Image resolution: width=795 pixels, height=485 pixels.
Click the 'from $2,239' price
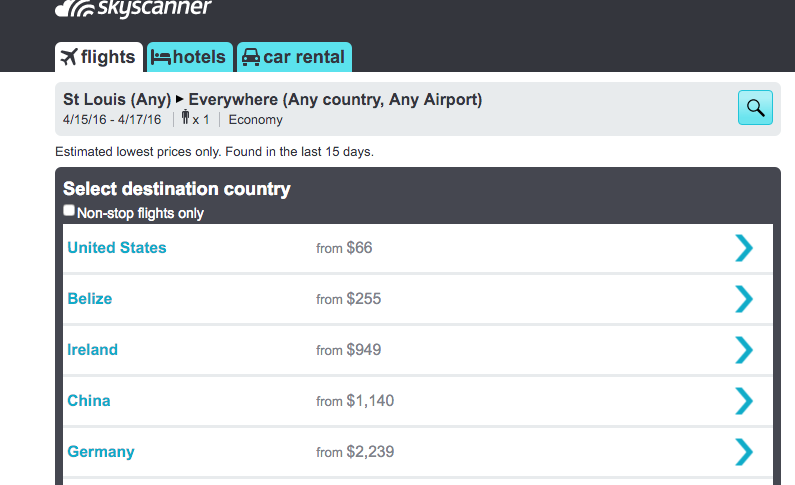click(355, 452)
